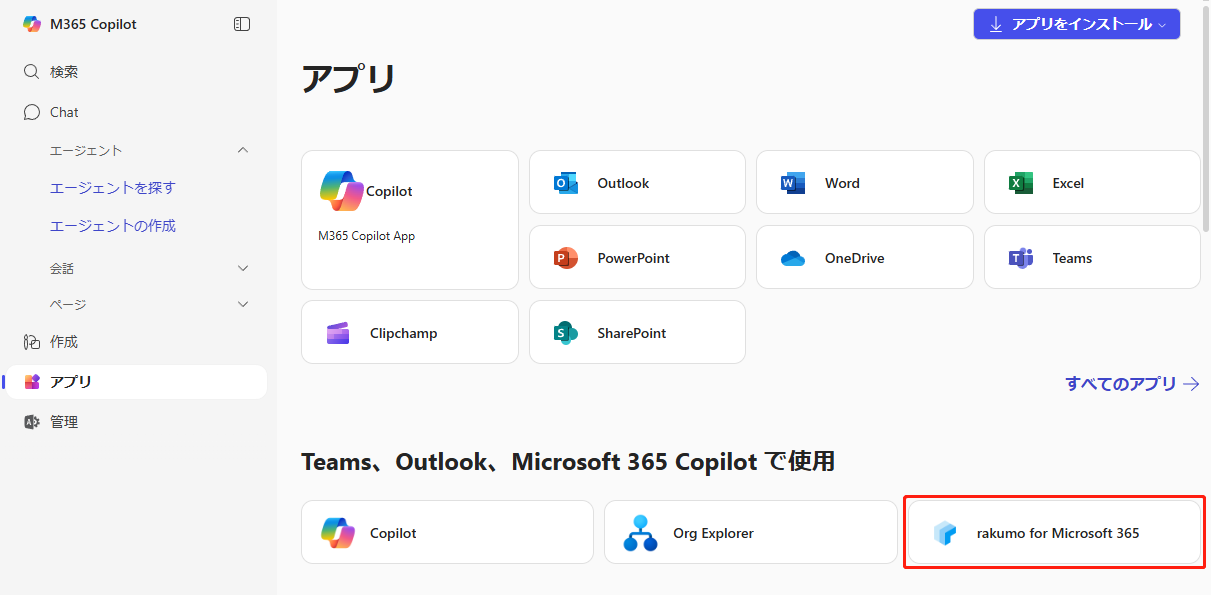Click the SharePoint card label
Image resolution: width=1211 pixels, height=595 pixels.
coord(632,333)
